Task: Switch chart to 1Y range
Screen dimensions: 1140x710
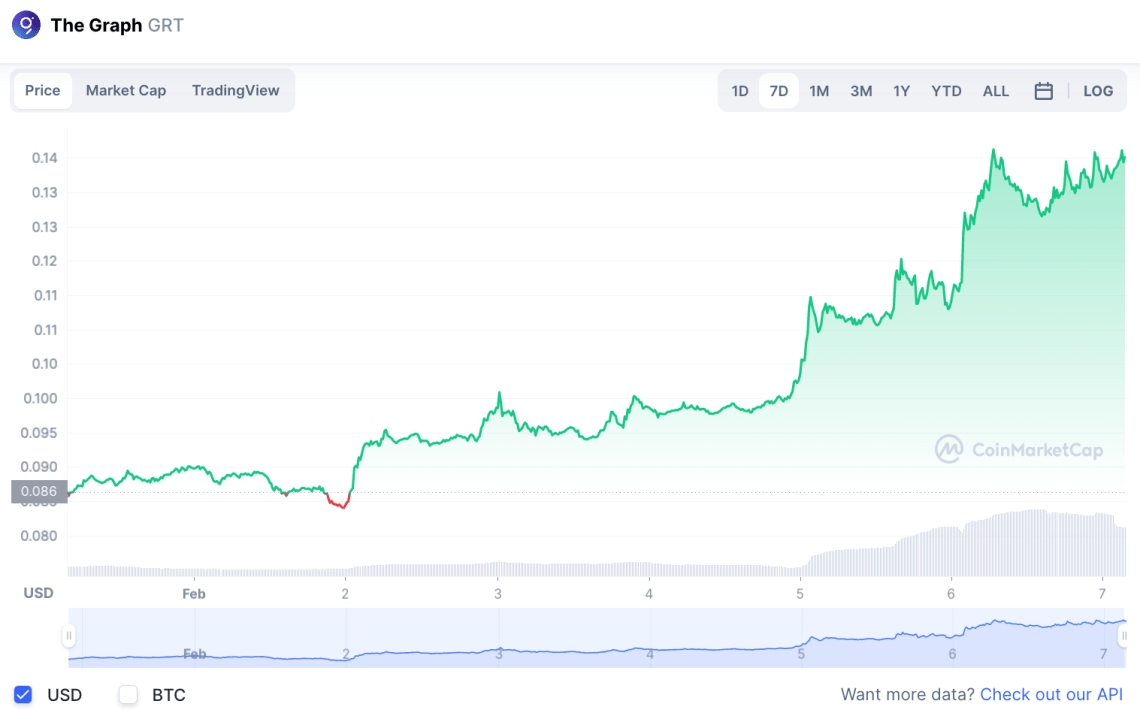Action: (x=902, y=91)
